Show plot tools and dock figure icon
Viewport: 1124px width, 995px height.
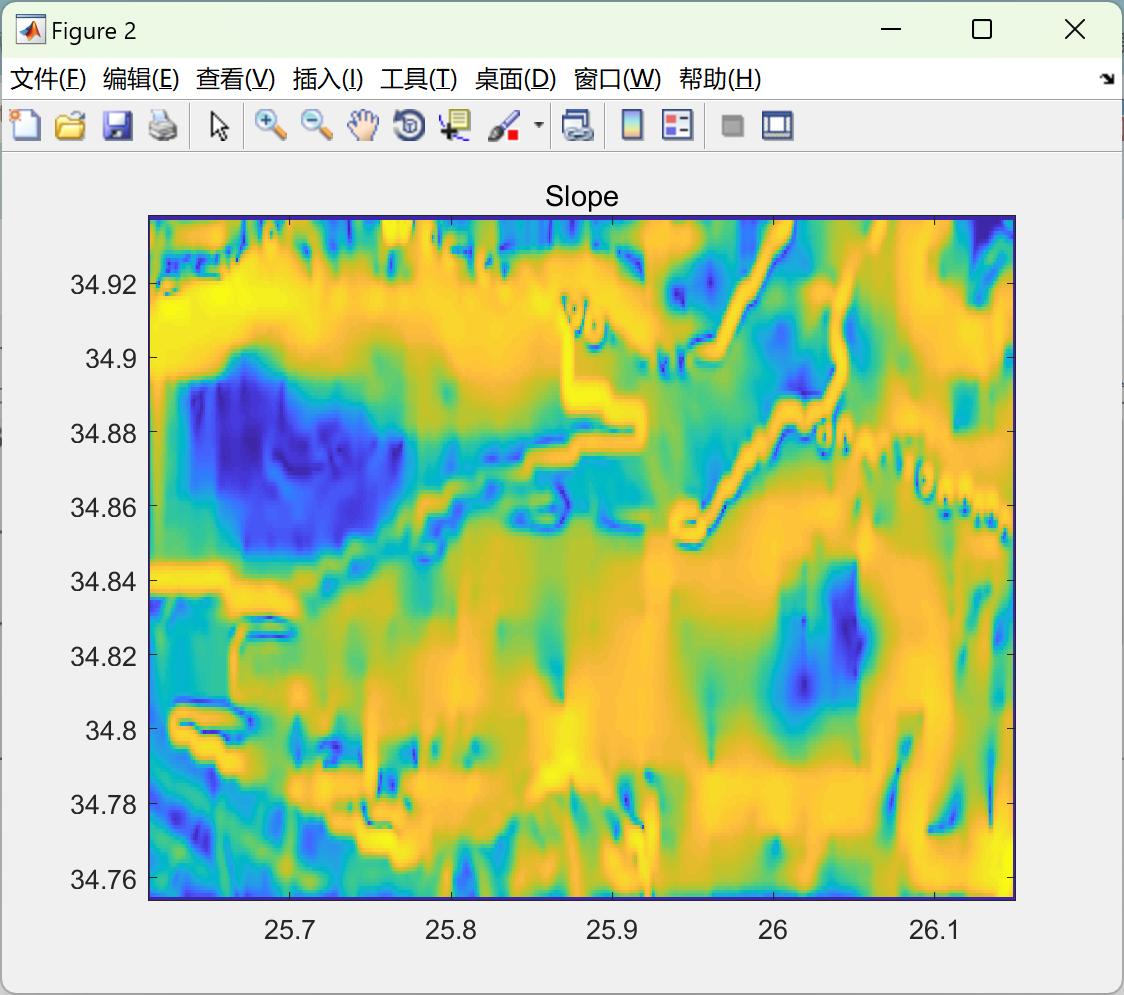point(777,125)
